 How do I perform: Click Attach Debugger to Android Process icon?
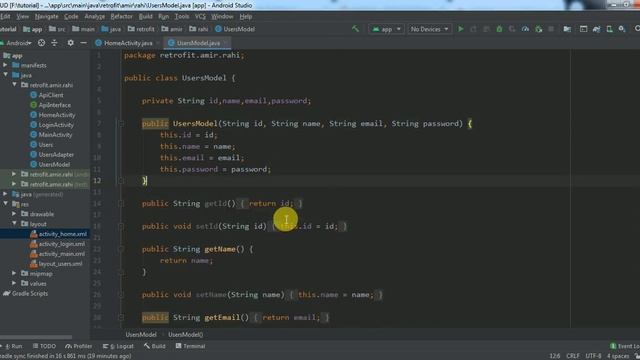tap(539, 29)
